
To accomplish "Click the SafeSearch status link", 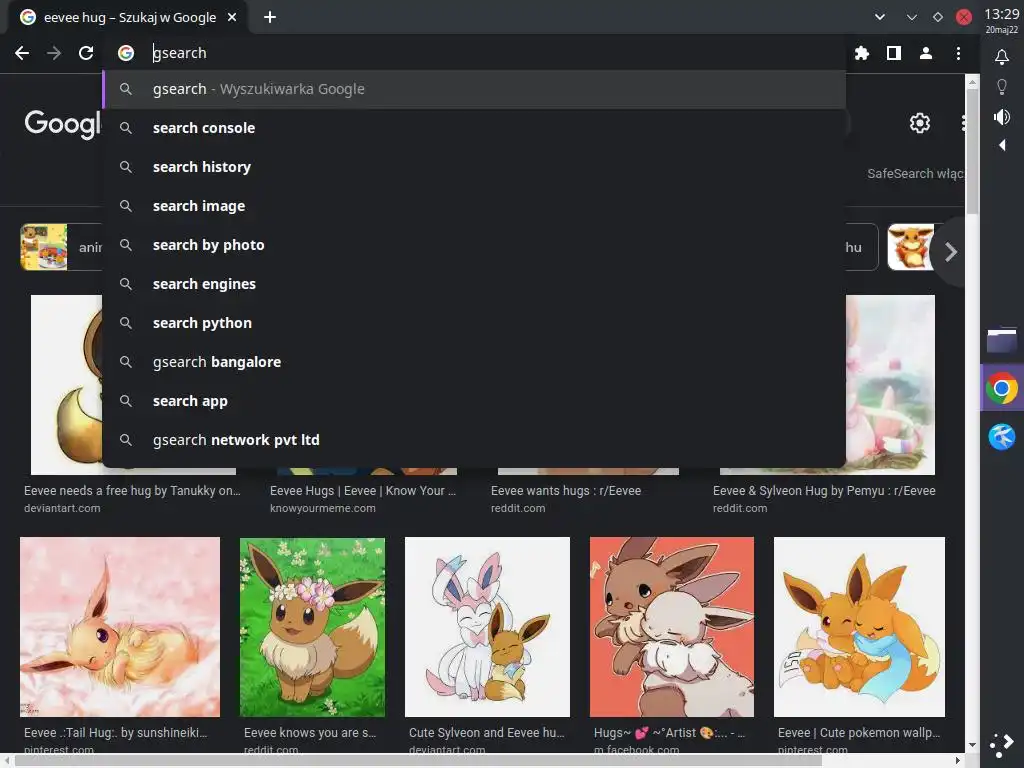I will pyautogui.click(x=916, y=174).
